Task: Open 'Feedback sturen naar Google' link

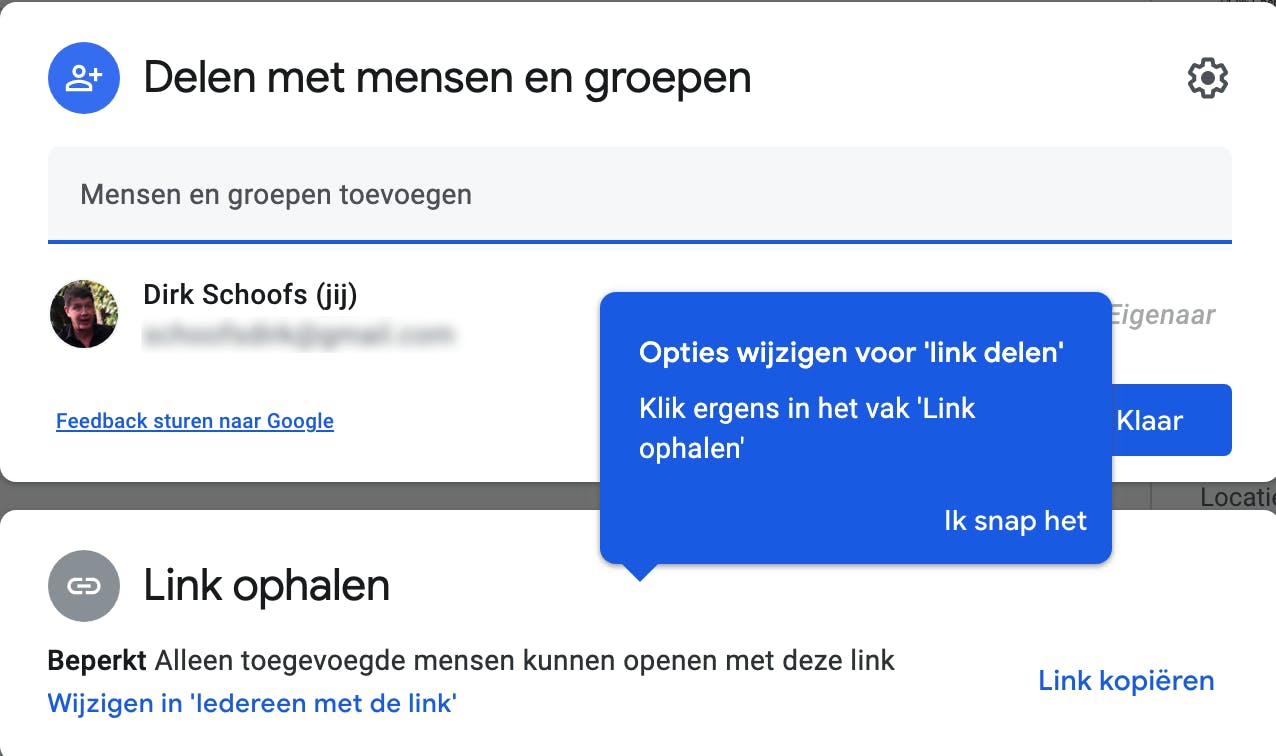Action: (195, 421)
